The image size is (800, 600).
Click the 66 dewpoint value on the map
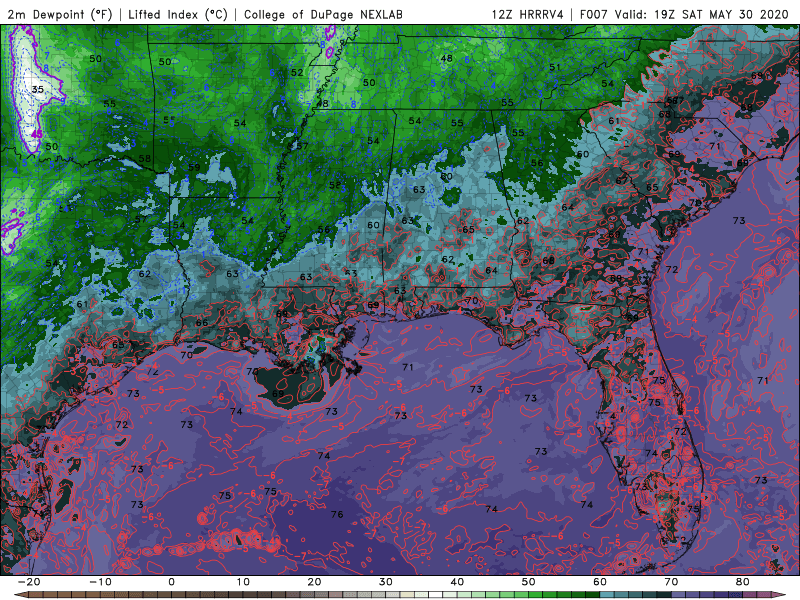(x=202, y=322)
